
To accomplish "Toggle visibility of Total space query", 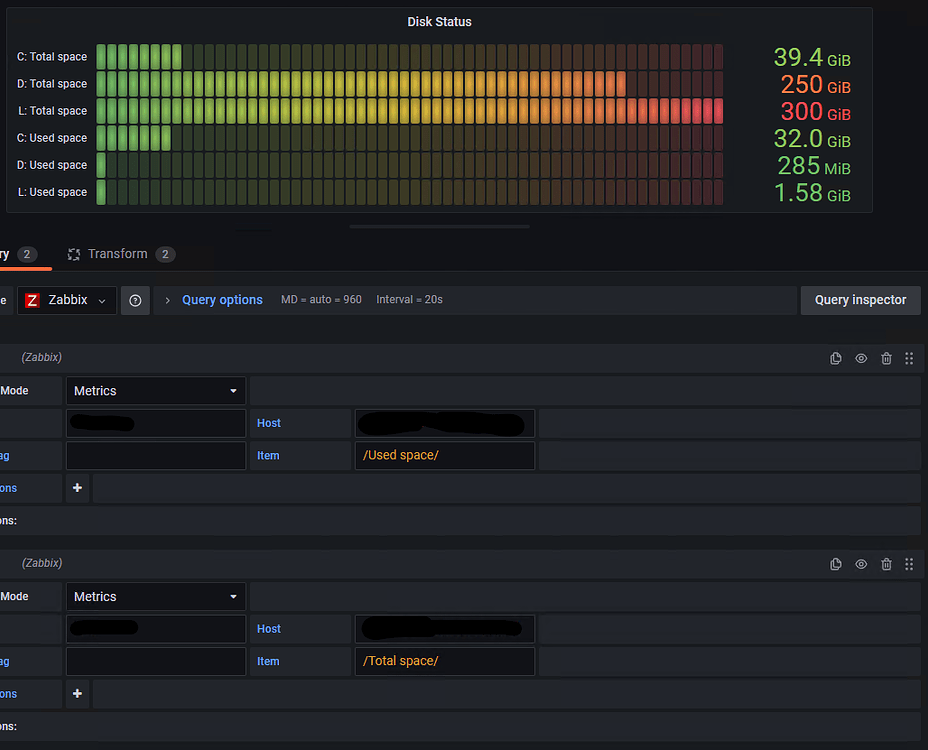I will (861, 564).
